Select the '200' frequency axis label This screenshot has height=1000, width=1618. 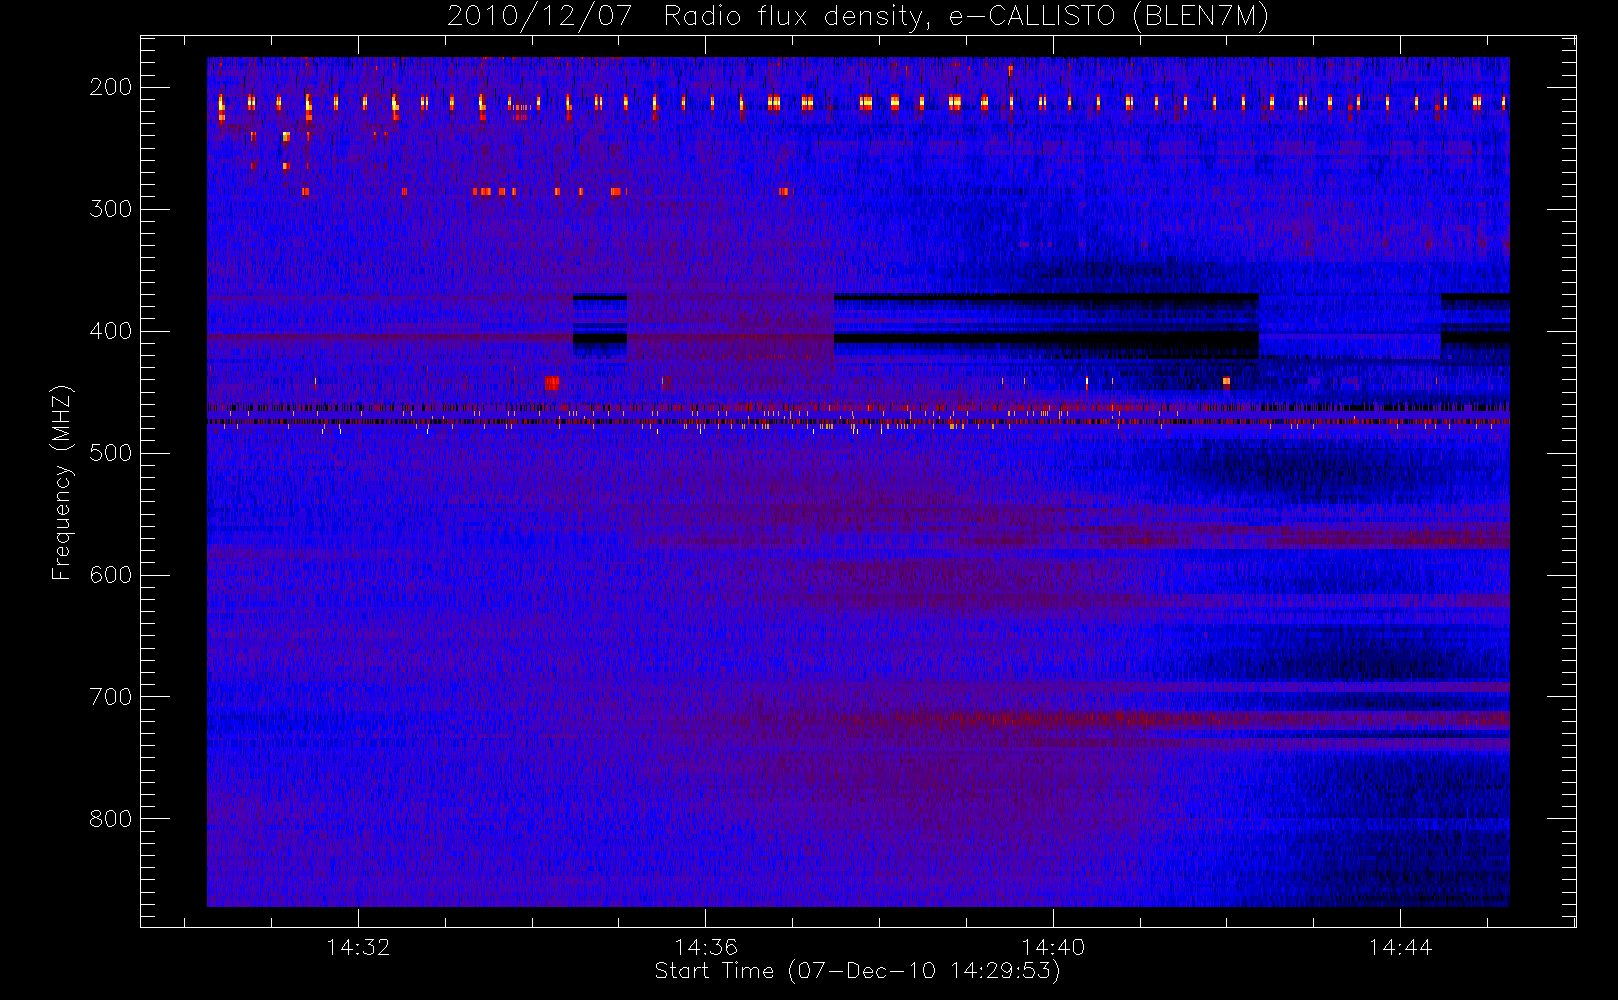(110, 87)
